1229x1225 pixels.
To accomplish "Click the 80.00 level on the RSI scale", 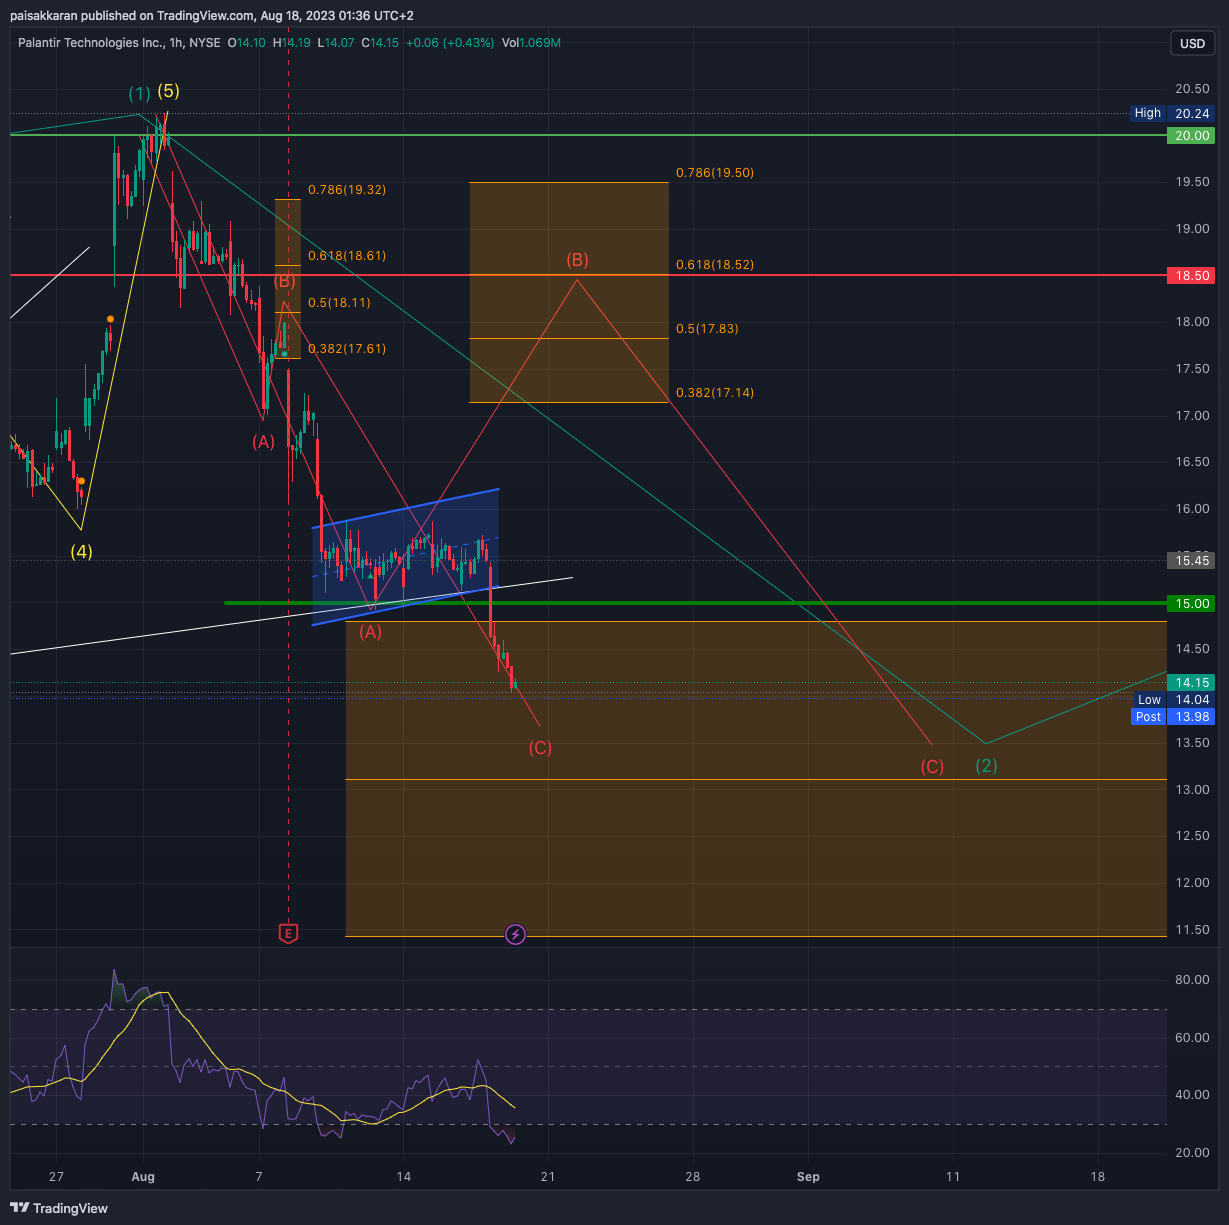I will tap(1191, 980).
